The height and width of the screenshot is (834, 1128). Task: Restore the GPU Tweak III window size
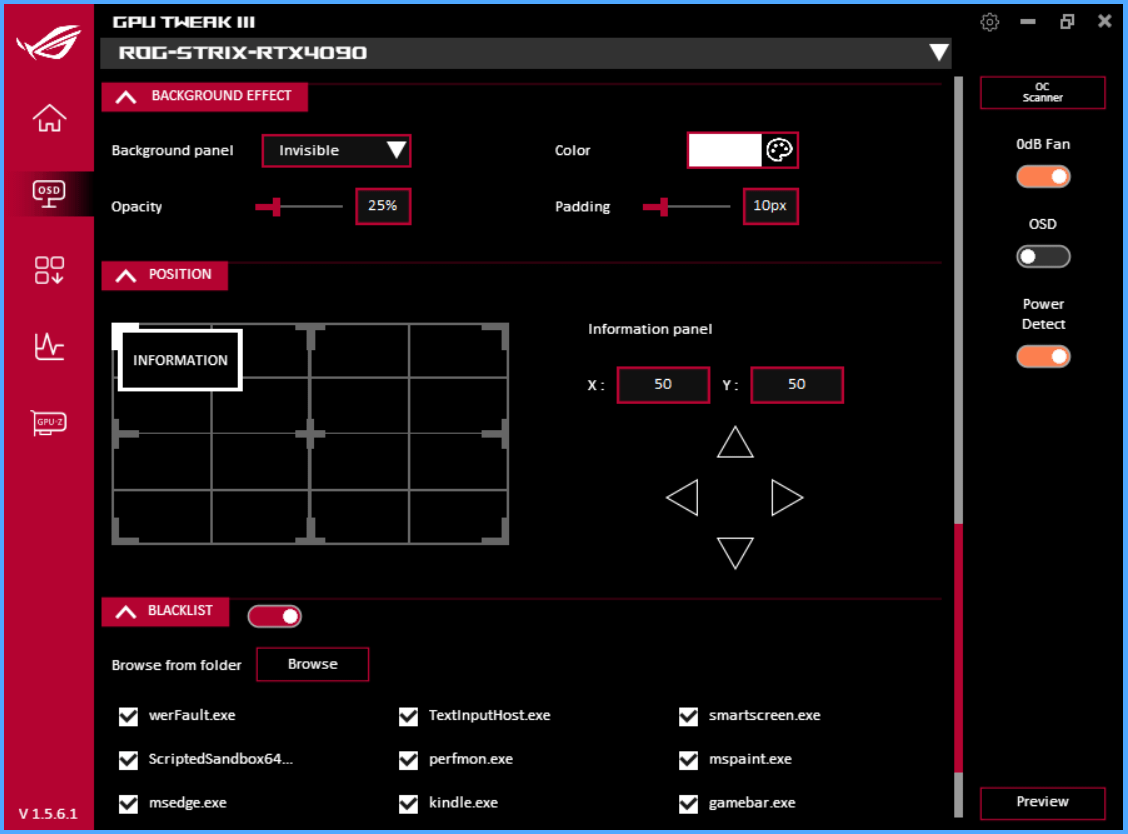[1067, 22]
